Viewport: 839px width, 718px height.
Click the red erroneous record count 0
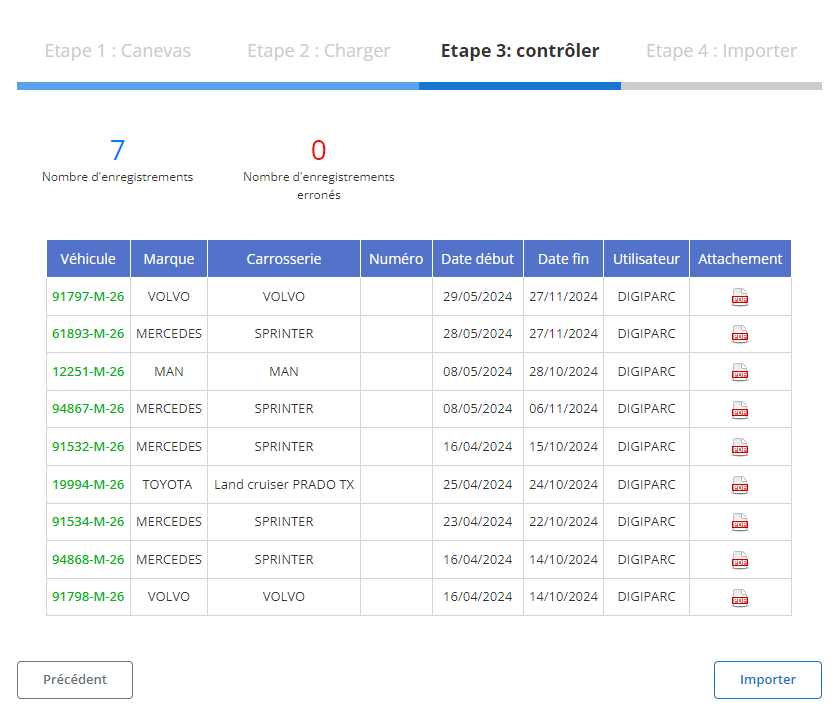[x=318, y=150]
